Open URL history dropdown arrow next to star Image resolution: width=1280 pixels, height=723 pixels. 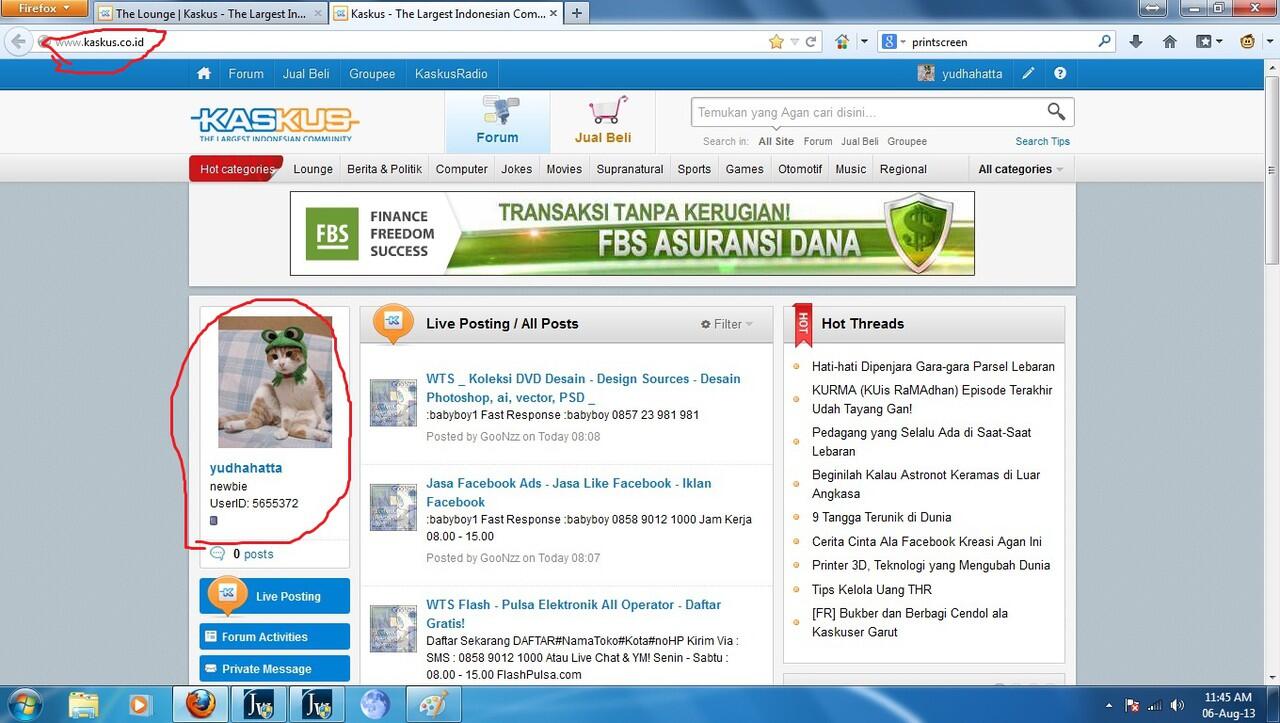795,42
